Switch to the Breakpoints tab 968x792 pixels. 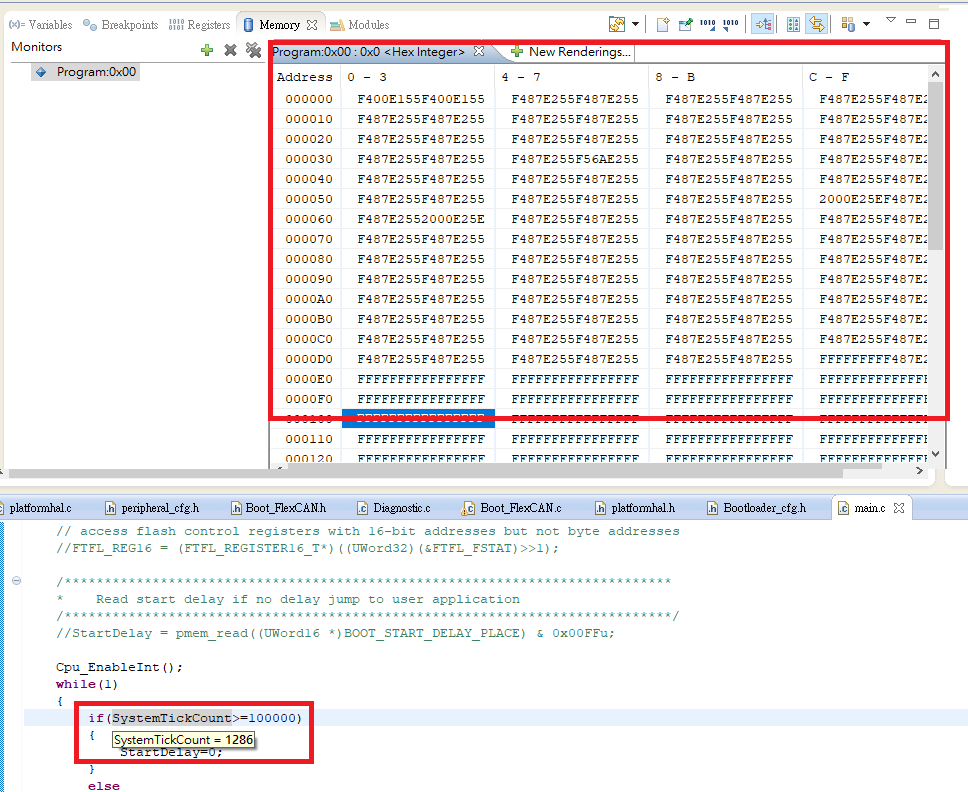(x=121, y=25)
